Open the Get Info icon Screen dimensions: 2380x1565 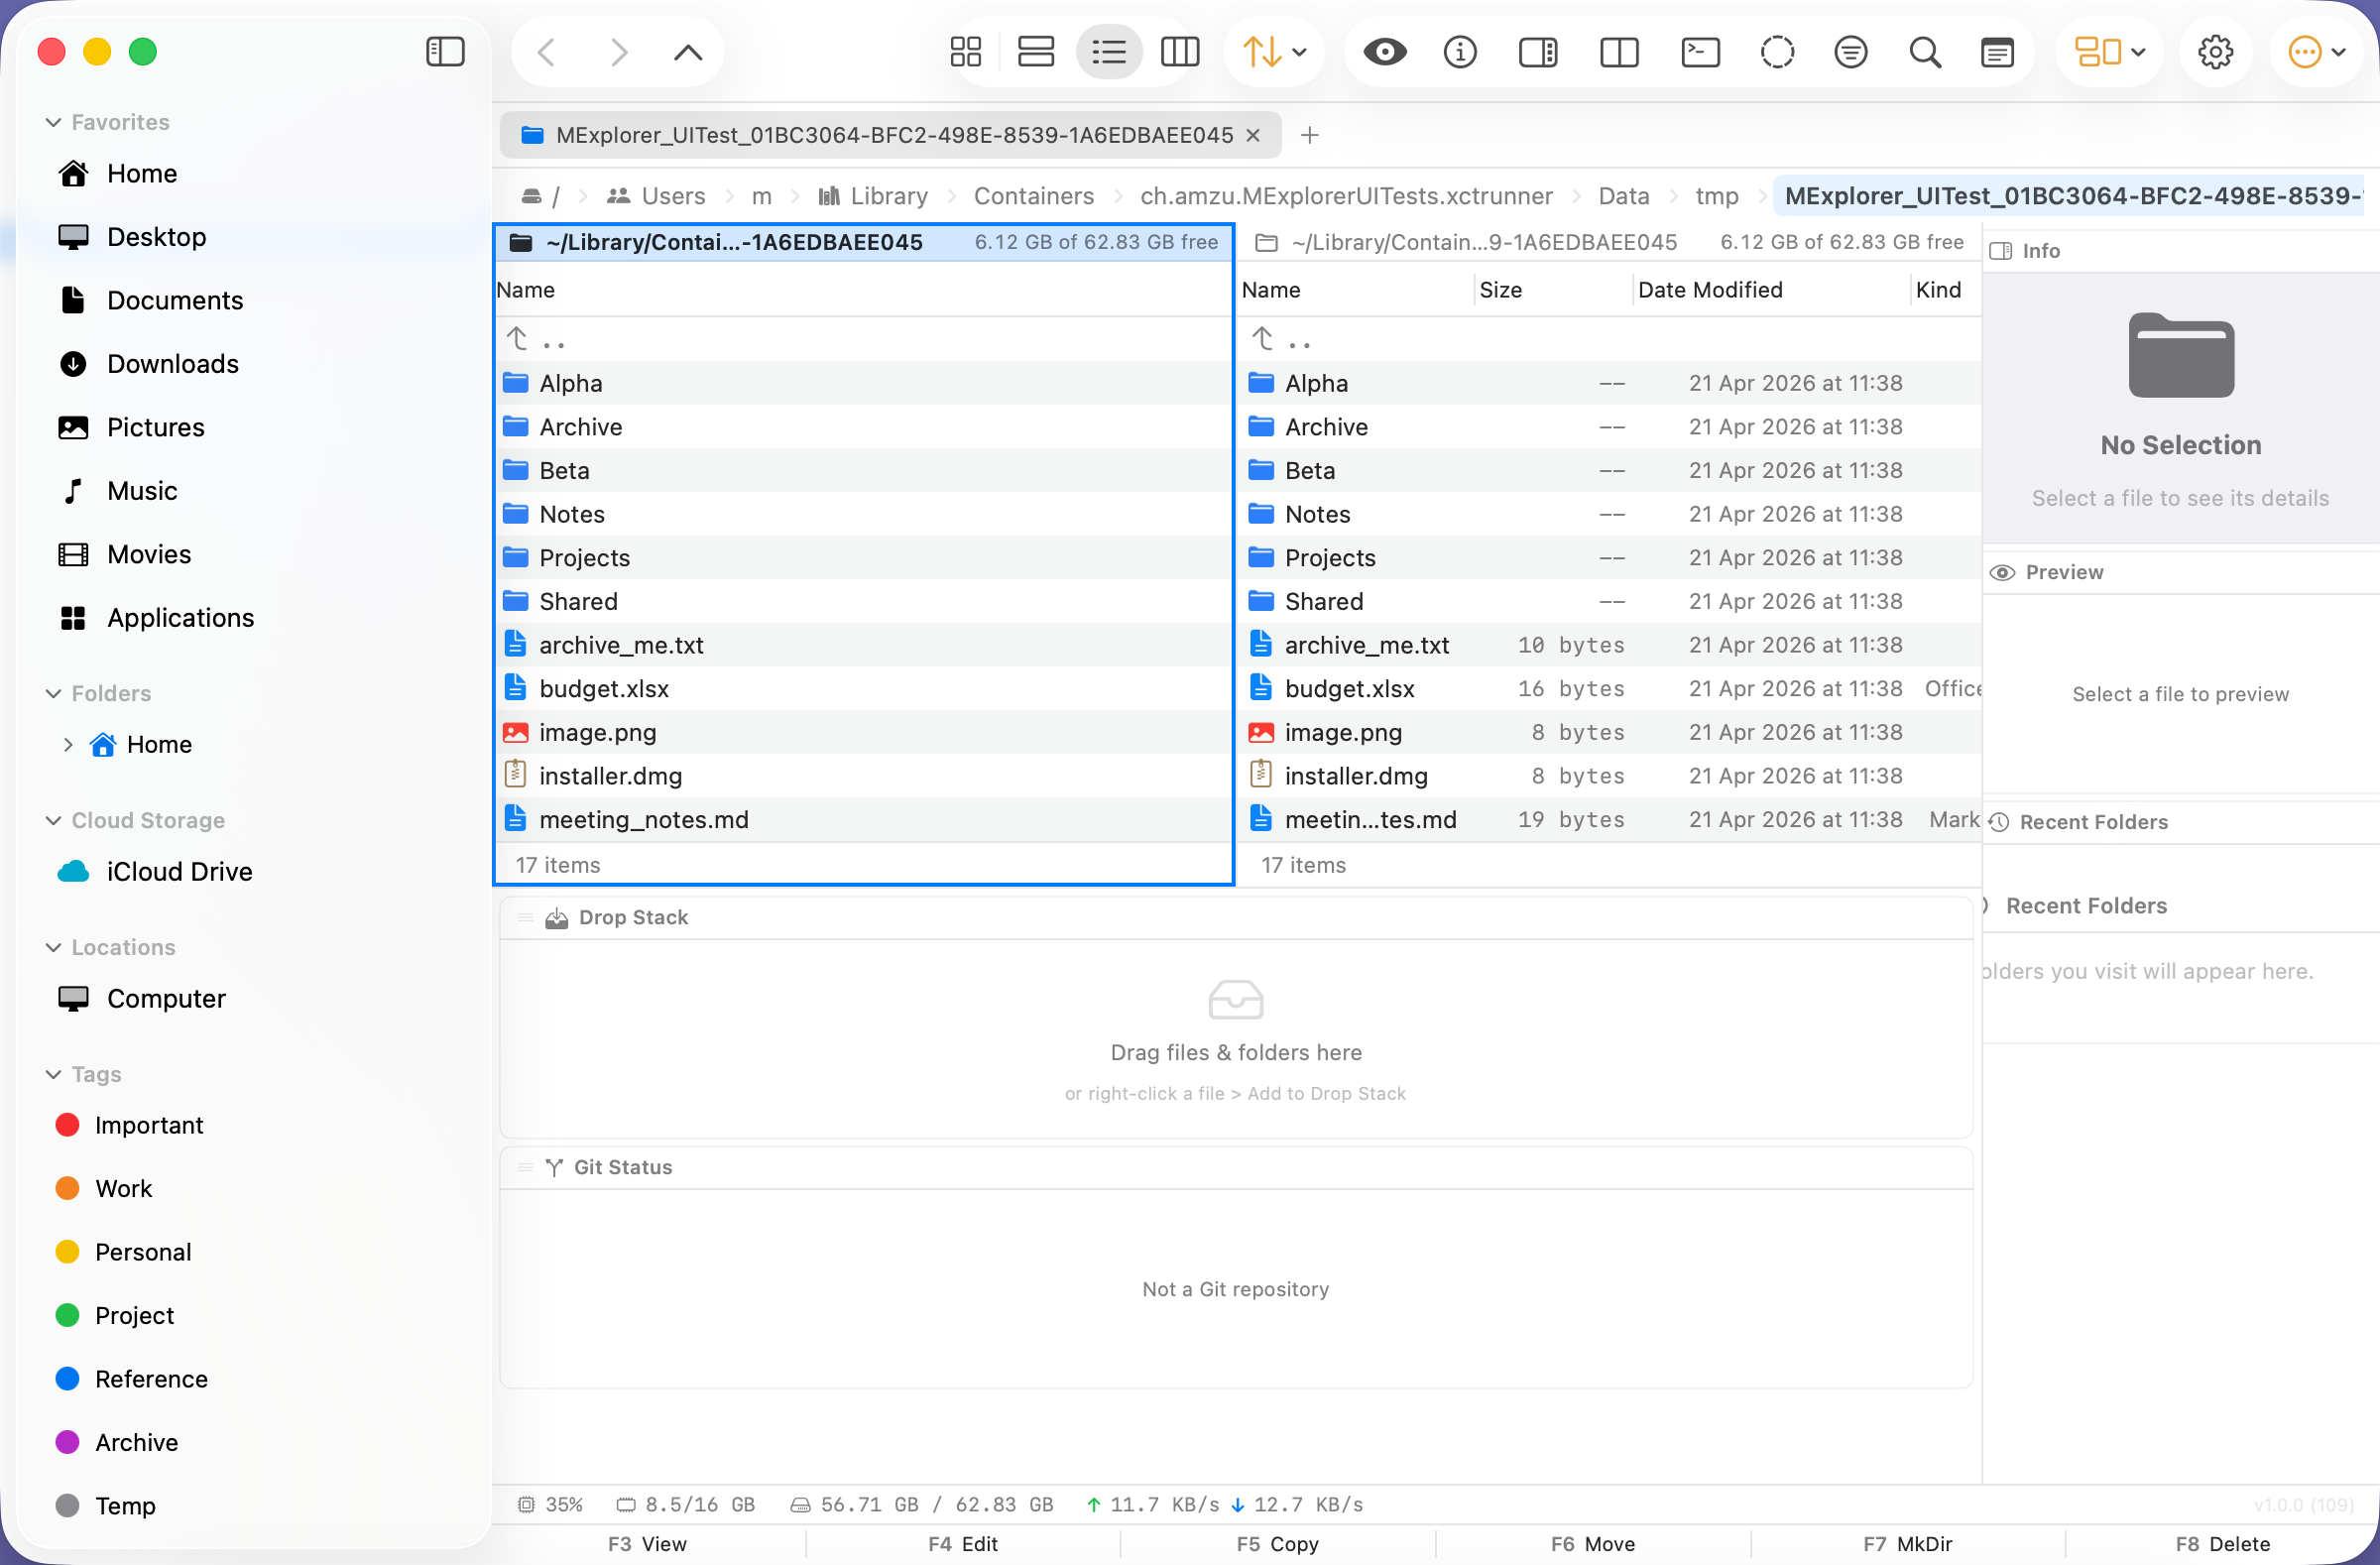tap(1460, 51)
